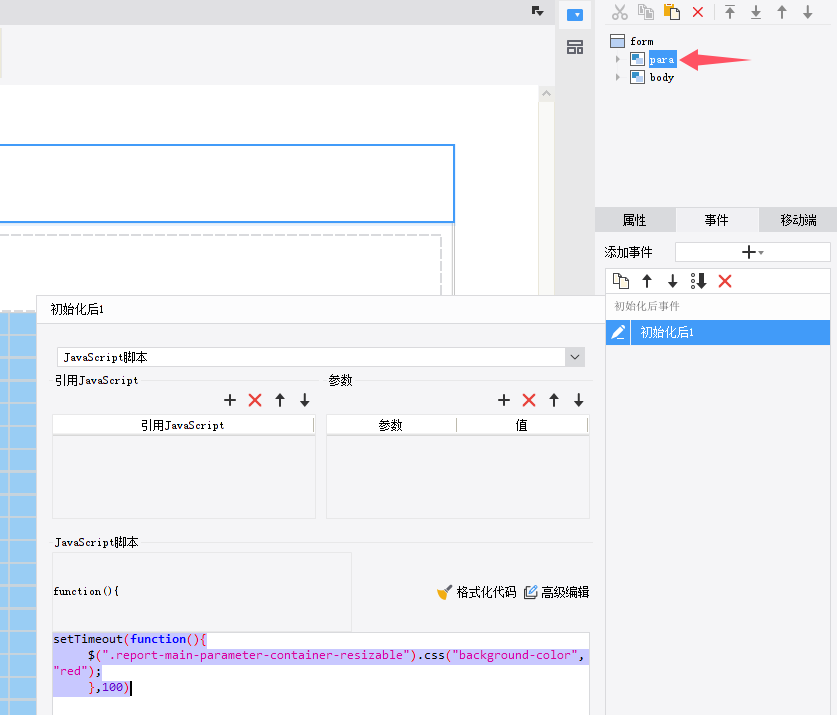Expand the para node in the component tree
Viewport: 837px width, 715px height.
pos(618,60)
